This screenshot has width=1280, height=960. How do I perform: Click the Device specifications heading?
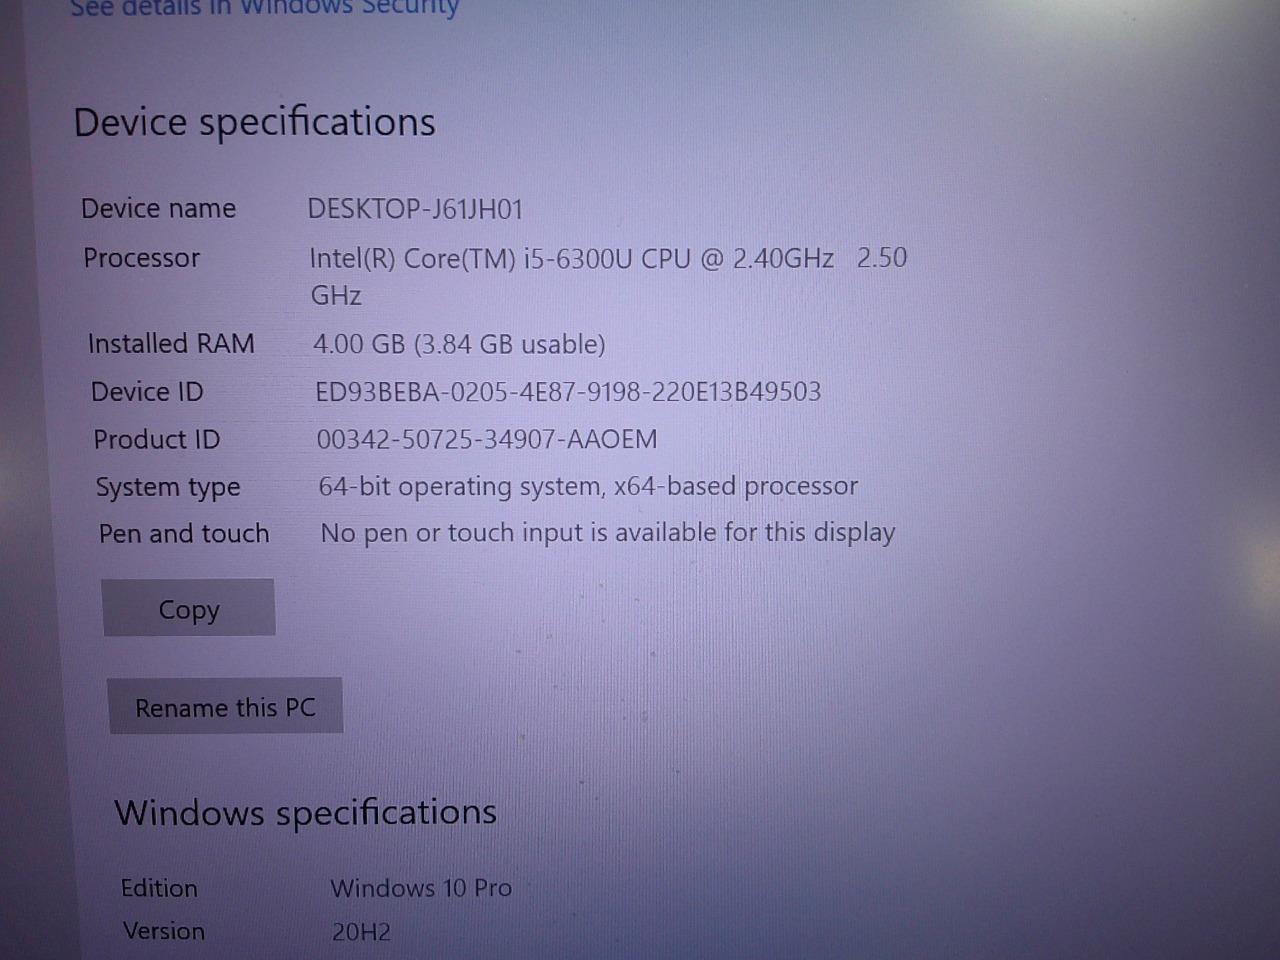pos(254,122)
